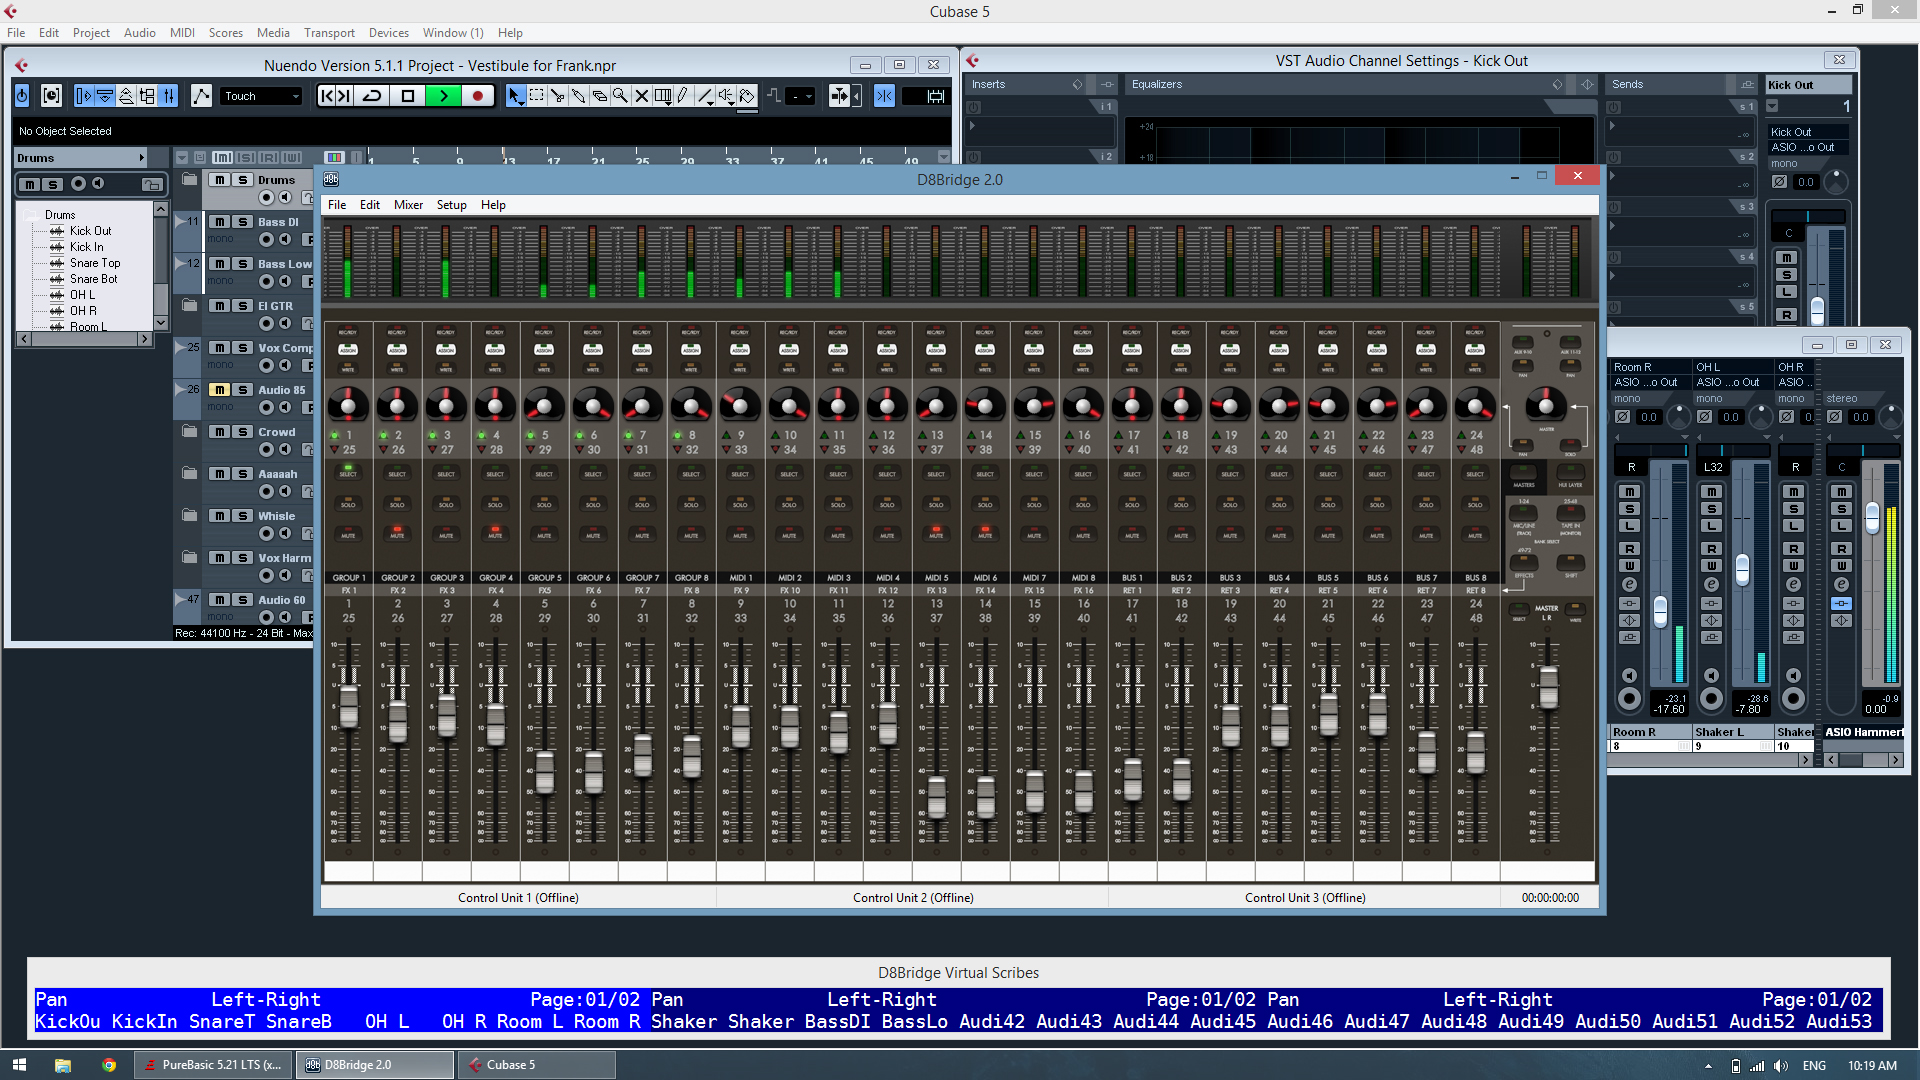Click Room R channel read automation R button
The image size is (1920, 1080).
[x=1630, y=549]
